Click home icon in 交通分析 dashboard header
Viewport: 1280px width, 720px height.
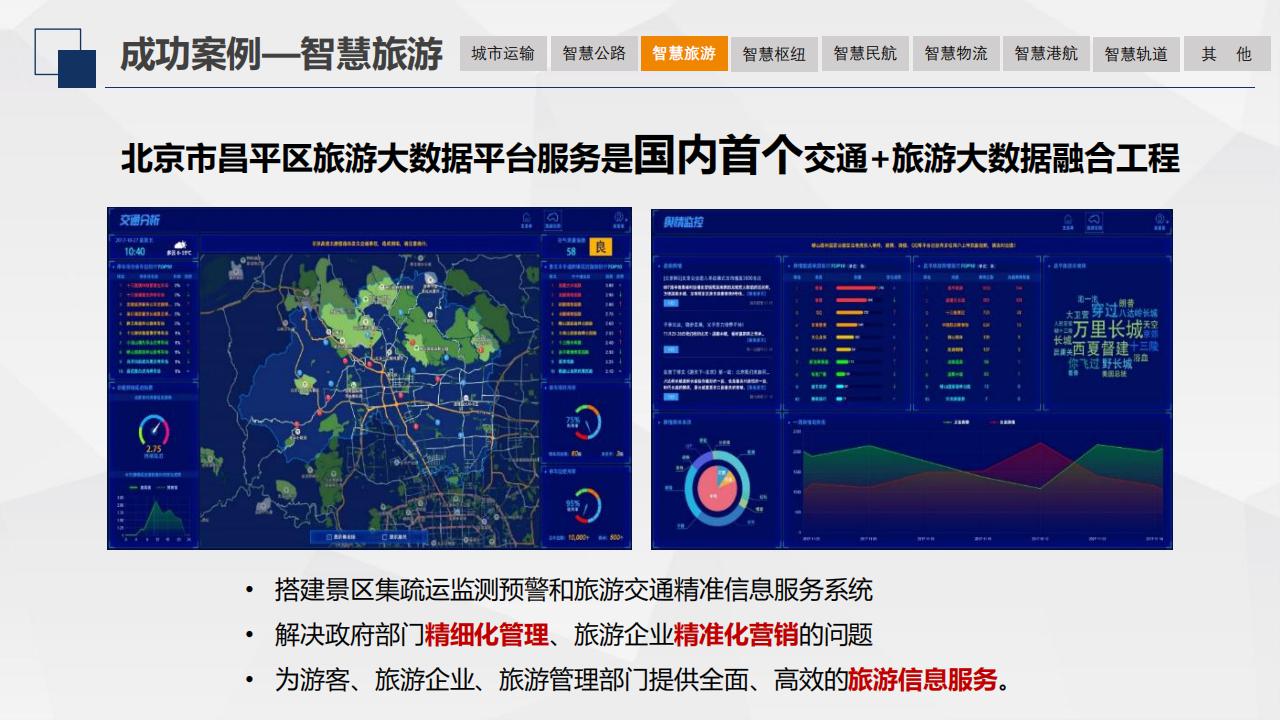tap(527, 221)
